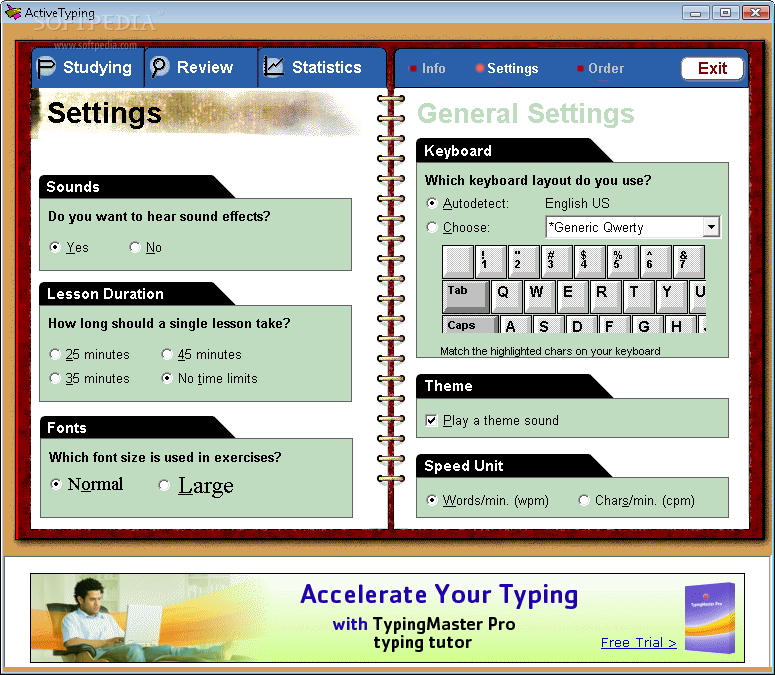Click the Statistics chart icon

pyautogui.click(x=273, y=67)
